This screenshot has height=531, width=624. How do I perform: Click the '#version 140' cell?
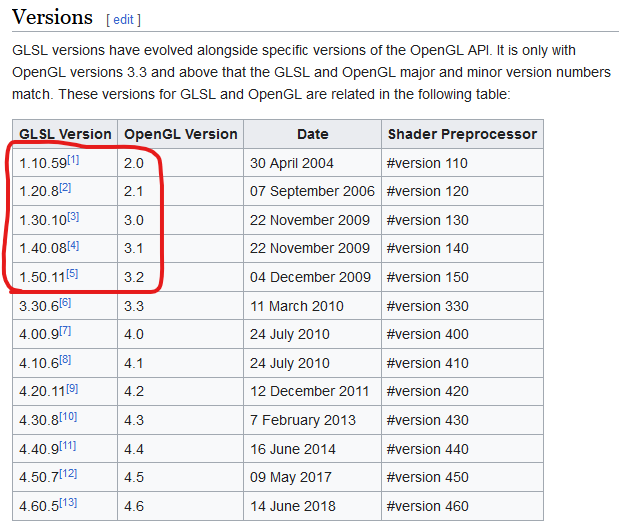tap(462, 248)
